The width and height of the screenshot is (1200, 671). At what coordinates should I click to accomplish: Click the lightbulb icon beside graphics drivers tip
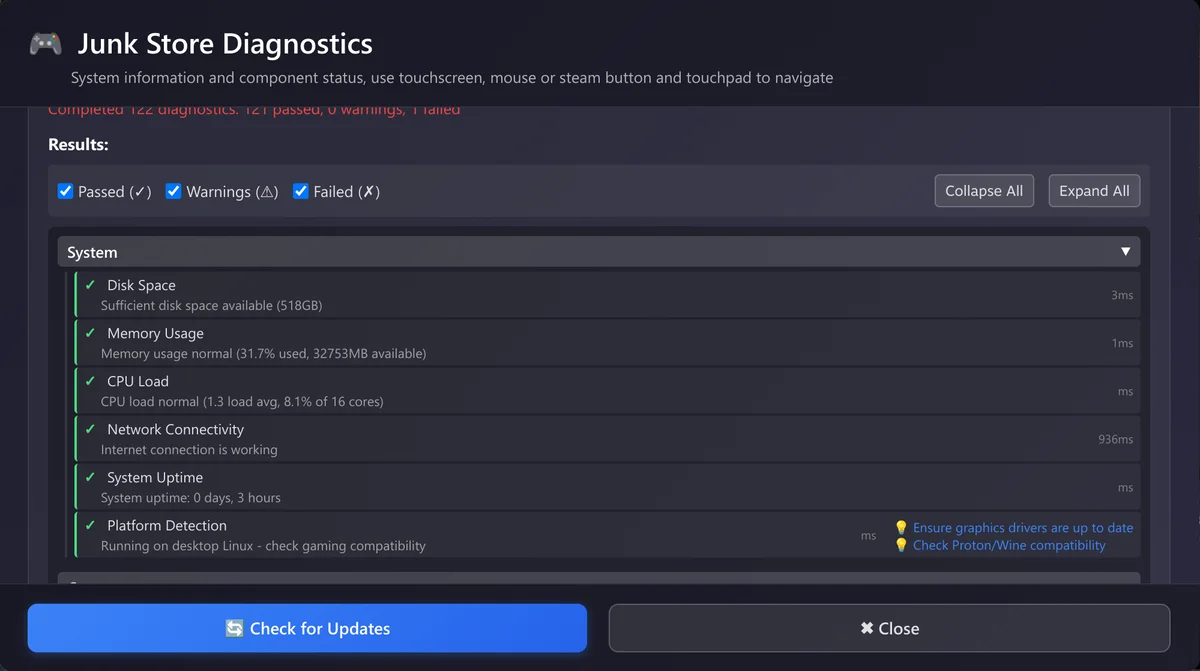[901, 527]
